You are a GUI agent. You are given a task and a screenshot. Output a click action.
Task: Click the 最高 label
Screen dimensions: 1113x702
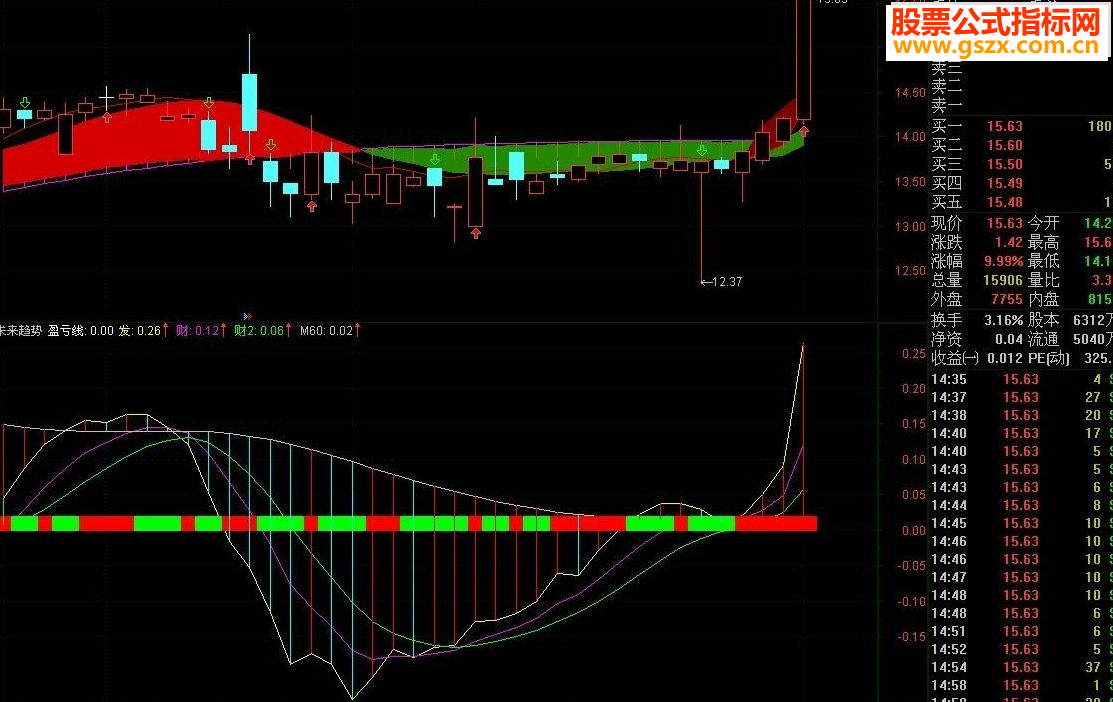click(x=1043, y=243)
